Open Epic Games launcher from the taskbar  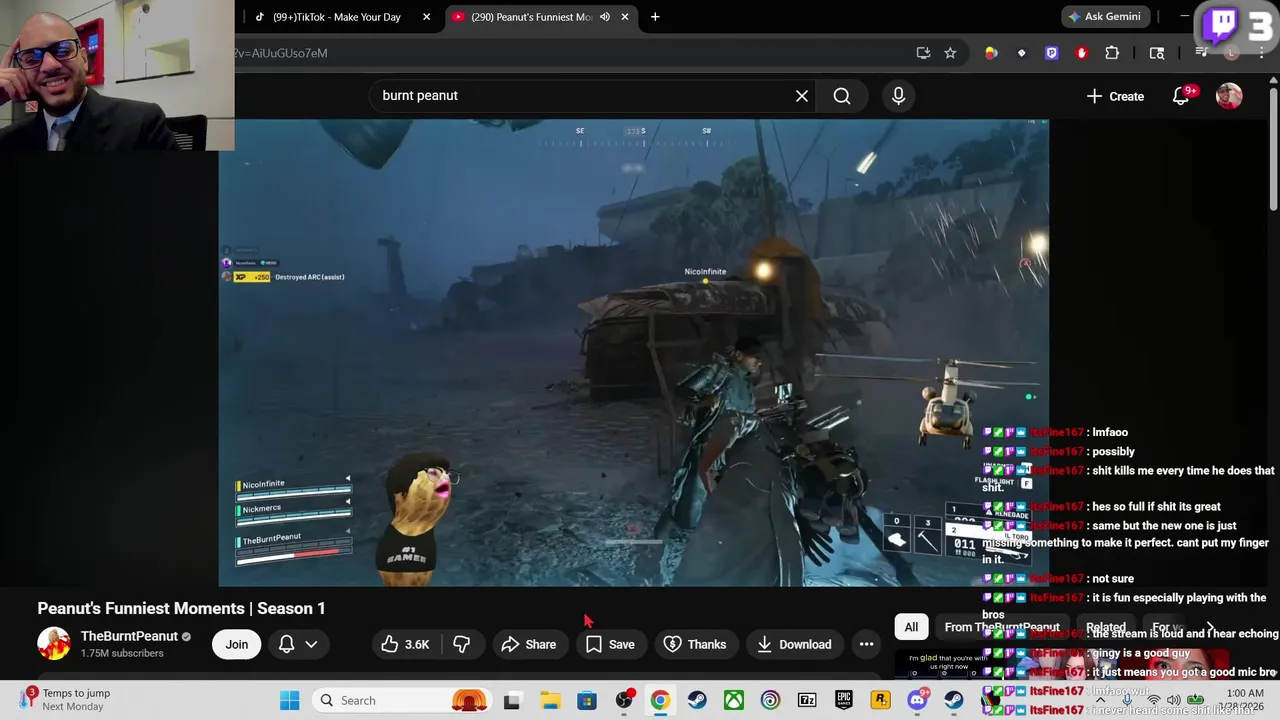pyautogui.click(x=844, y=701)
